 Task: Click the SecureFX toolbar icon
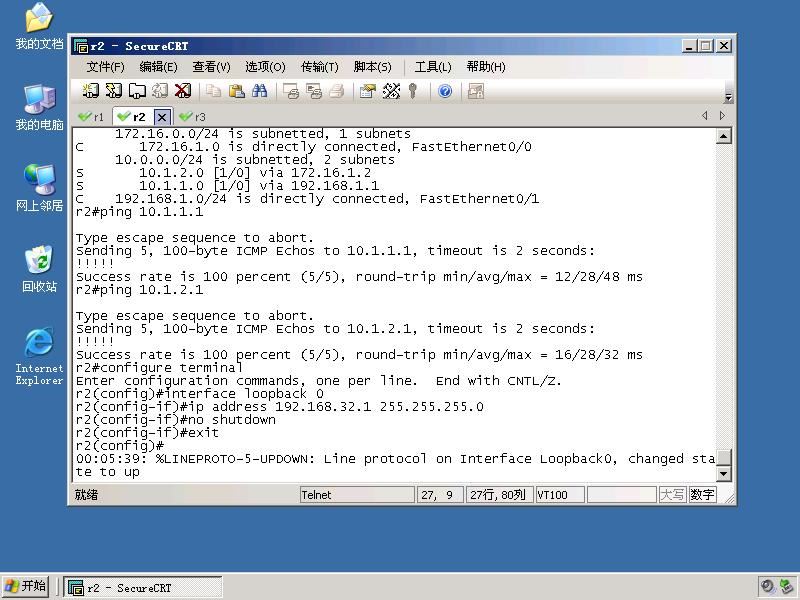[476, 91]
